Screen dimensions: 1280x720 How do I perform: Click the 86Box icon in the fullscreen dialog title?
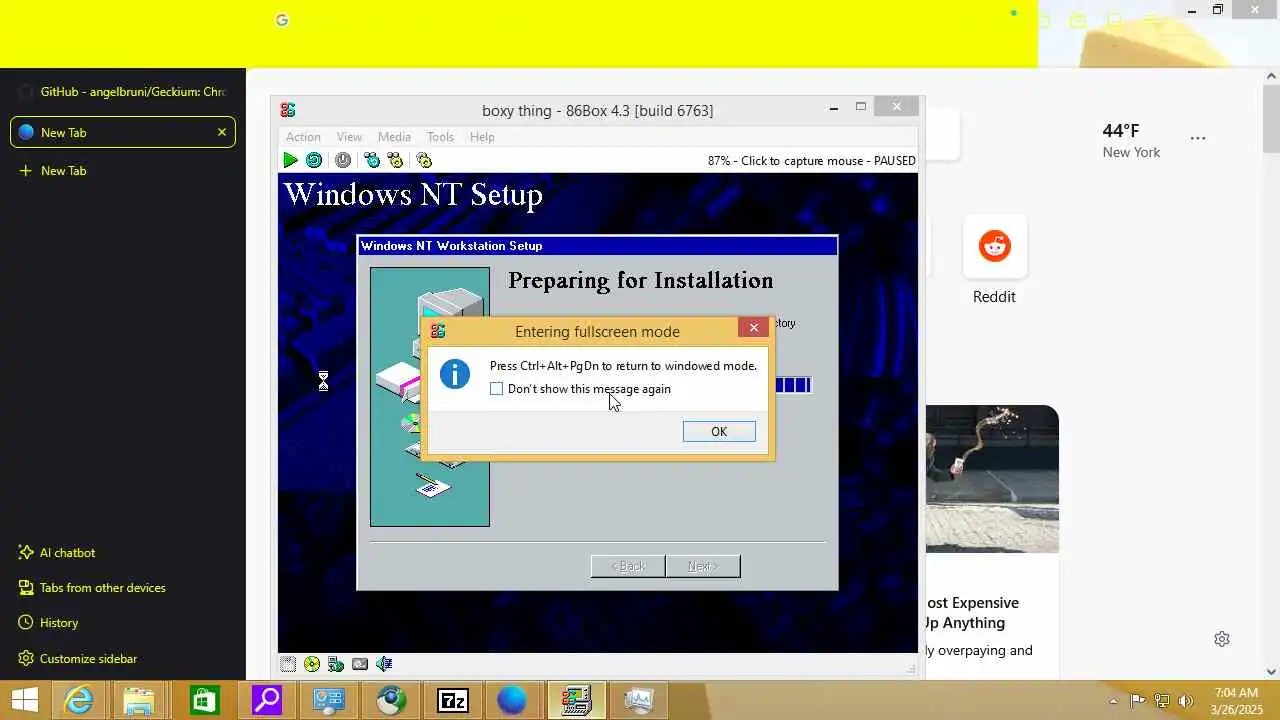(438, 331)
